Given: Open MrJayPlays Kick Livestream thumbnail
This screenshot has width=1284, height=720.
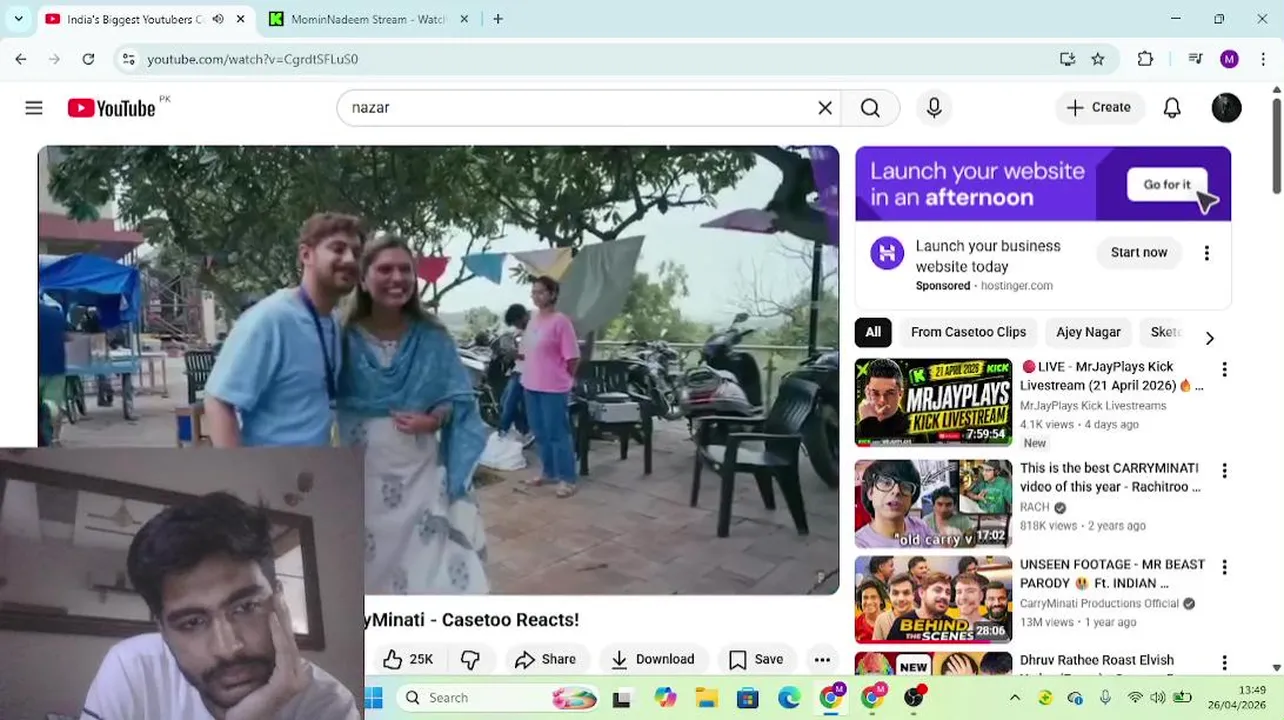Looking at the screenshot, I should coord(933,402).
